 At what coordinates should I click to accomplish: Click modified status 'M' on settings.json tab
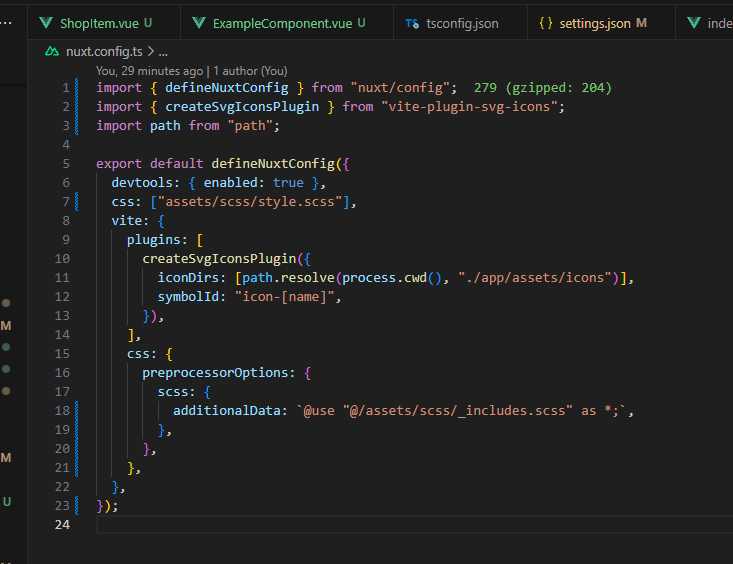(642, 23)
